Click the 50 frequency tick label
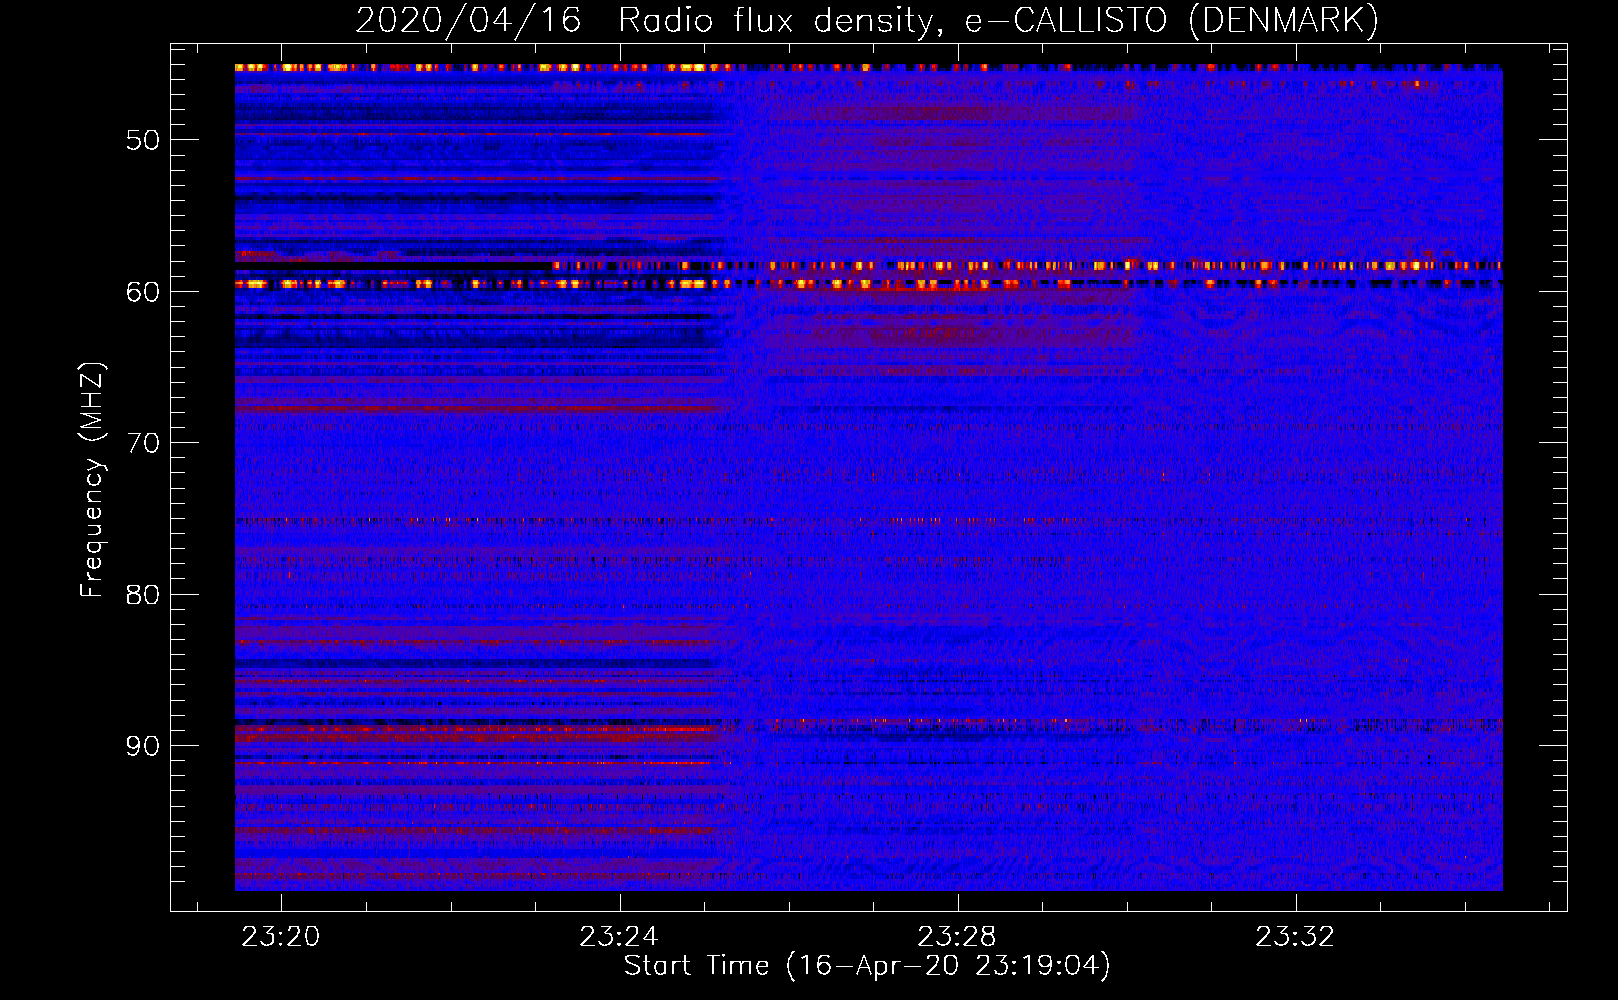The height and width of the screenshot is (1000, 1618). click(142, 140)
